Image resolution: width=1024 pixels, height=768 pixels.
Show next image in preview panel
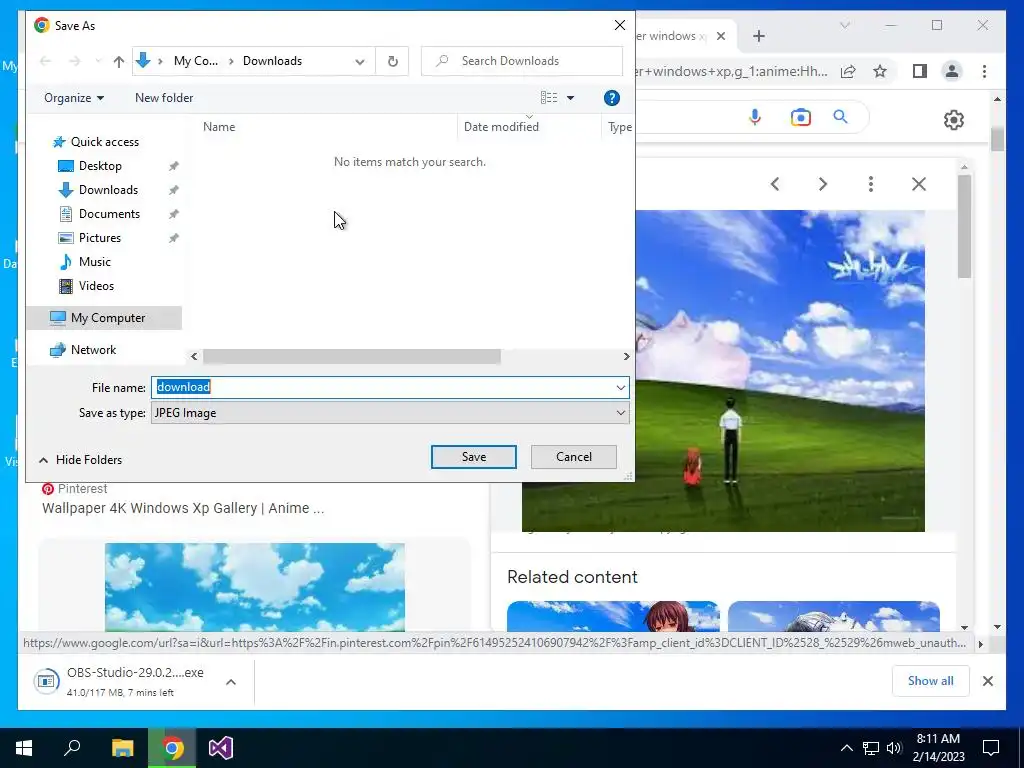[823, 184]
